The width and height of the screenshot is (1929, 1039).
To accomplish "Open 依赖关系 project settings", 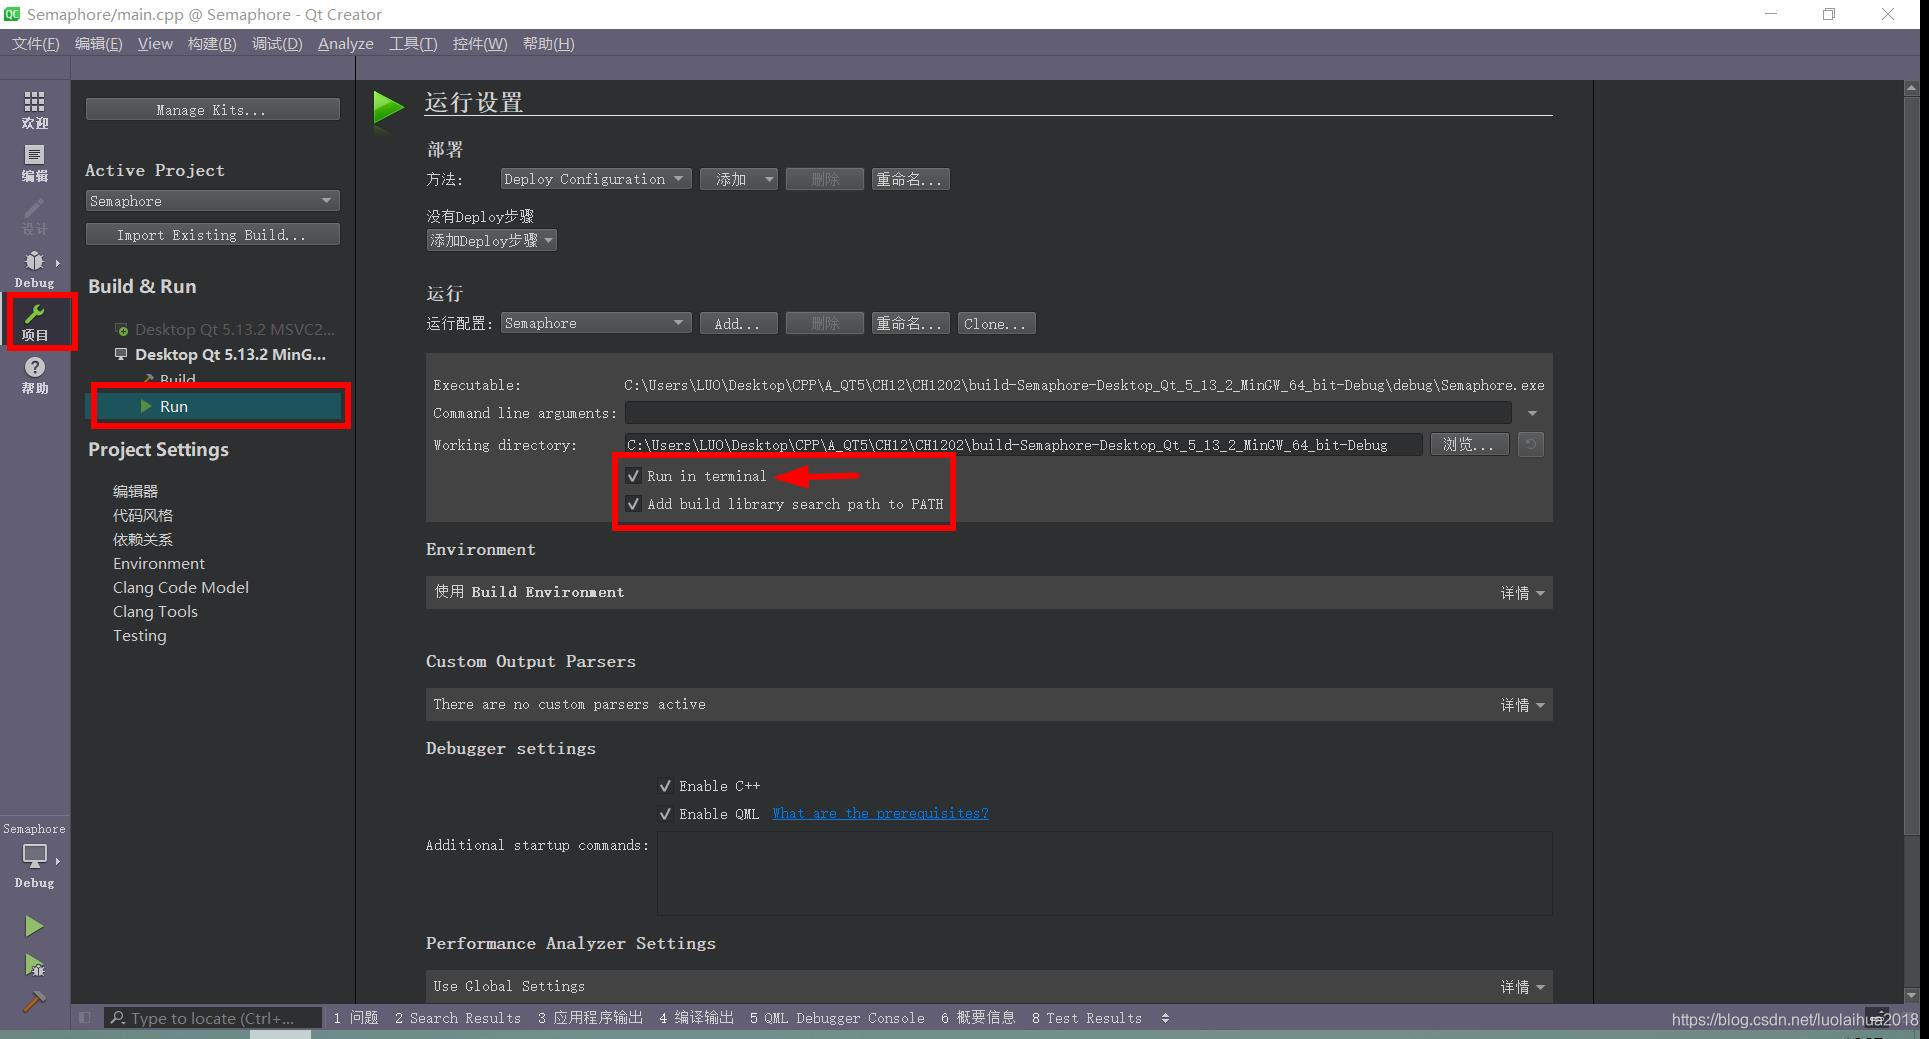I will [x=143, y=539].
